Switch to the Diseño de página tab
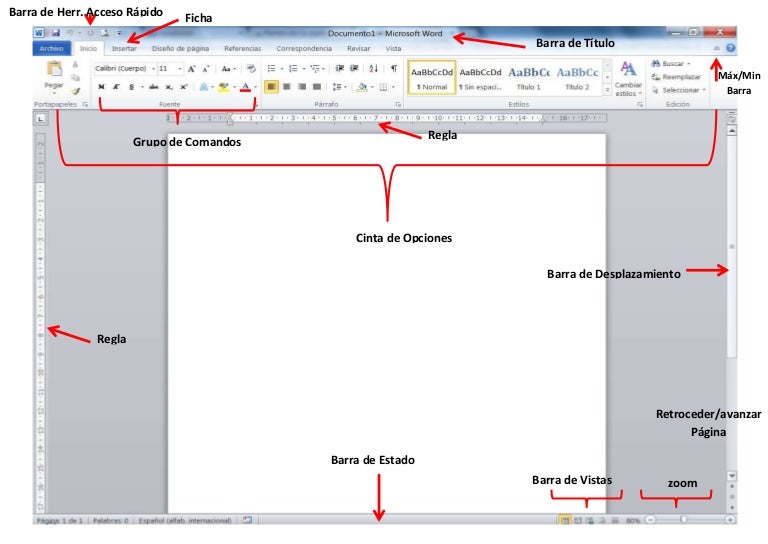 coord(181,48)
